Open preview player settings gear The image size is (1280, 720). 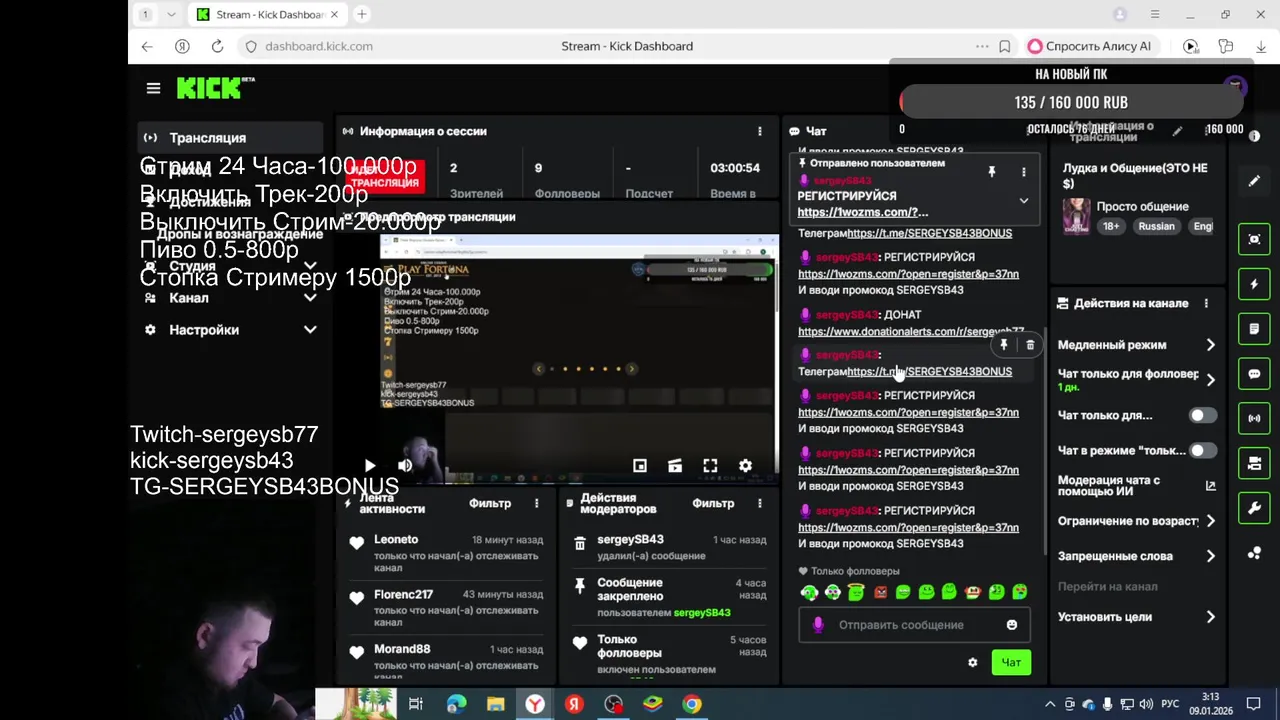click(x=745, y=466)
